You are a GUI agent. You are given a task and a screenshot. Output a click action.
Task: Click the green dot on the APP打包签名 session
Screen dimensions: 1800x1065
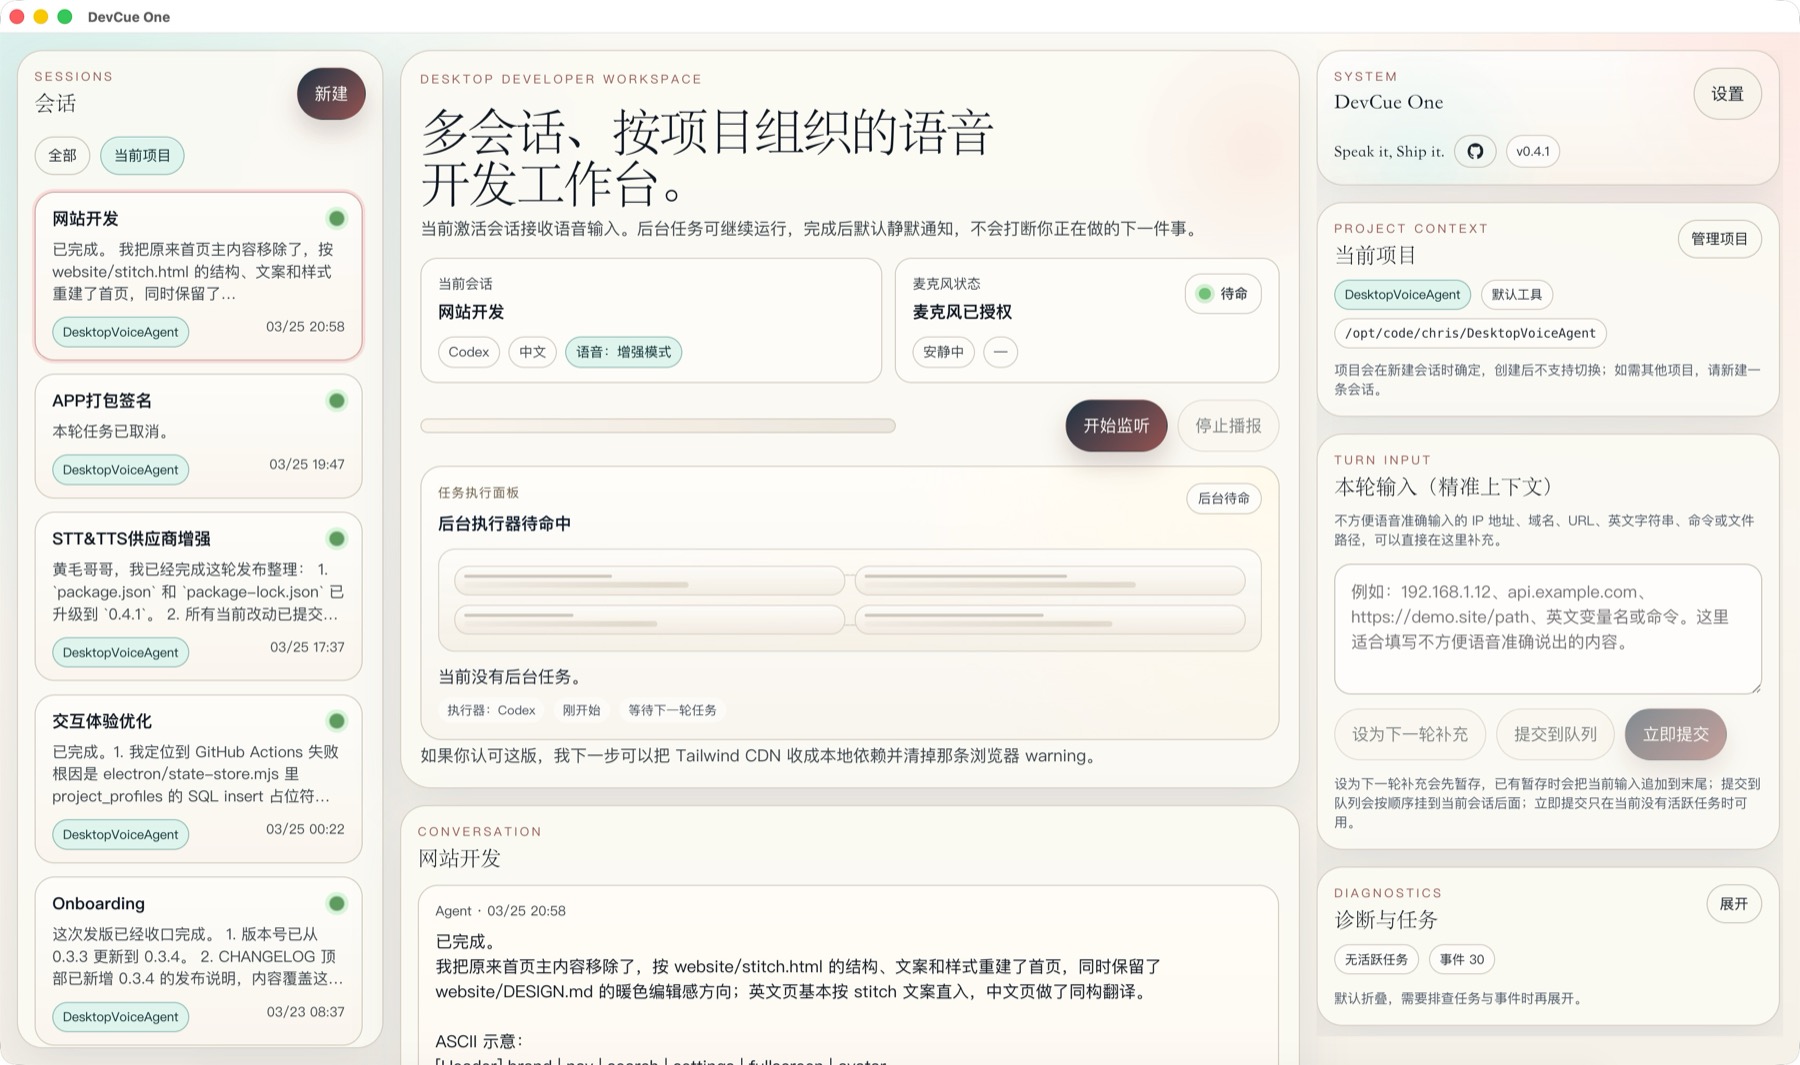click(337, 400)
